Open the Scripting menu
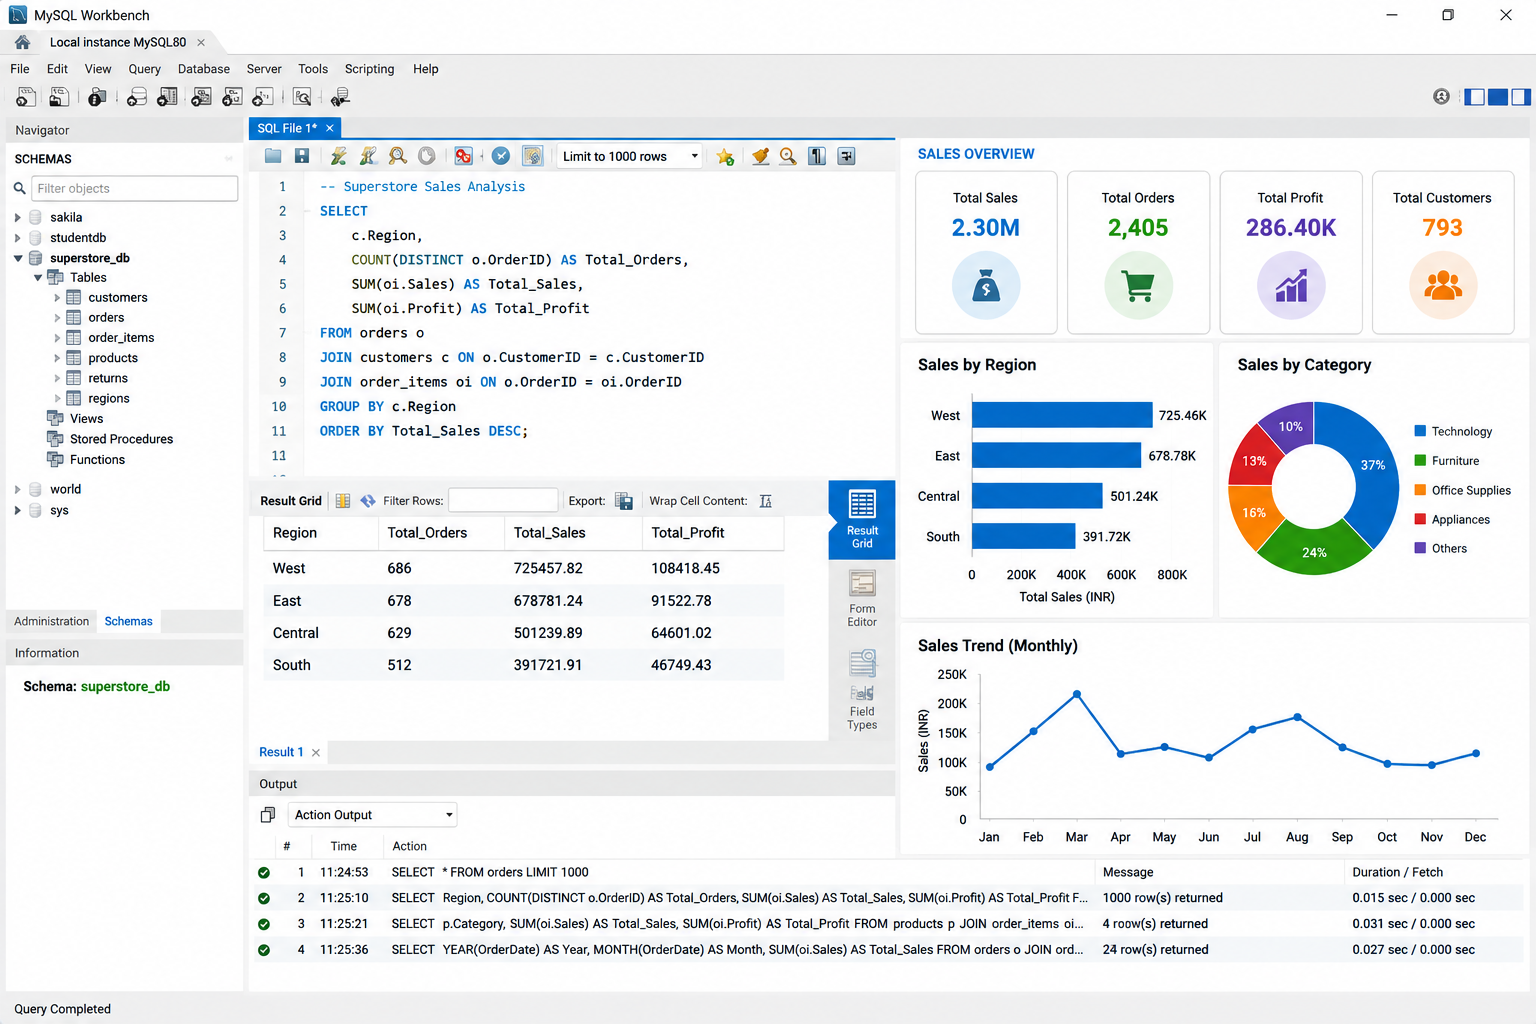The image size is (1536, 1024). [x=369, y=69]
